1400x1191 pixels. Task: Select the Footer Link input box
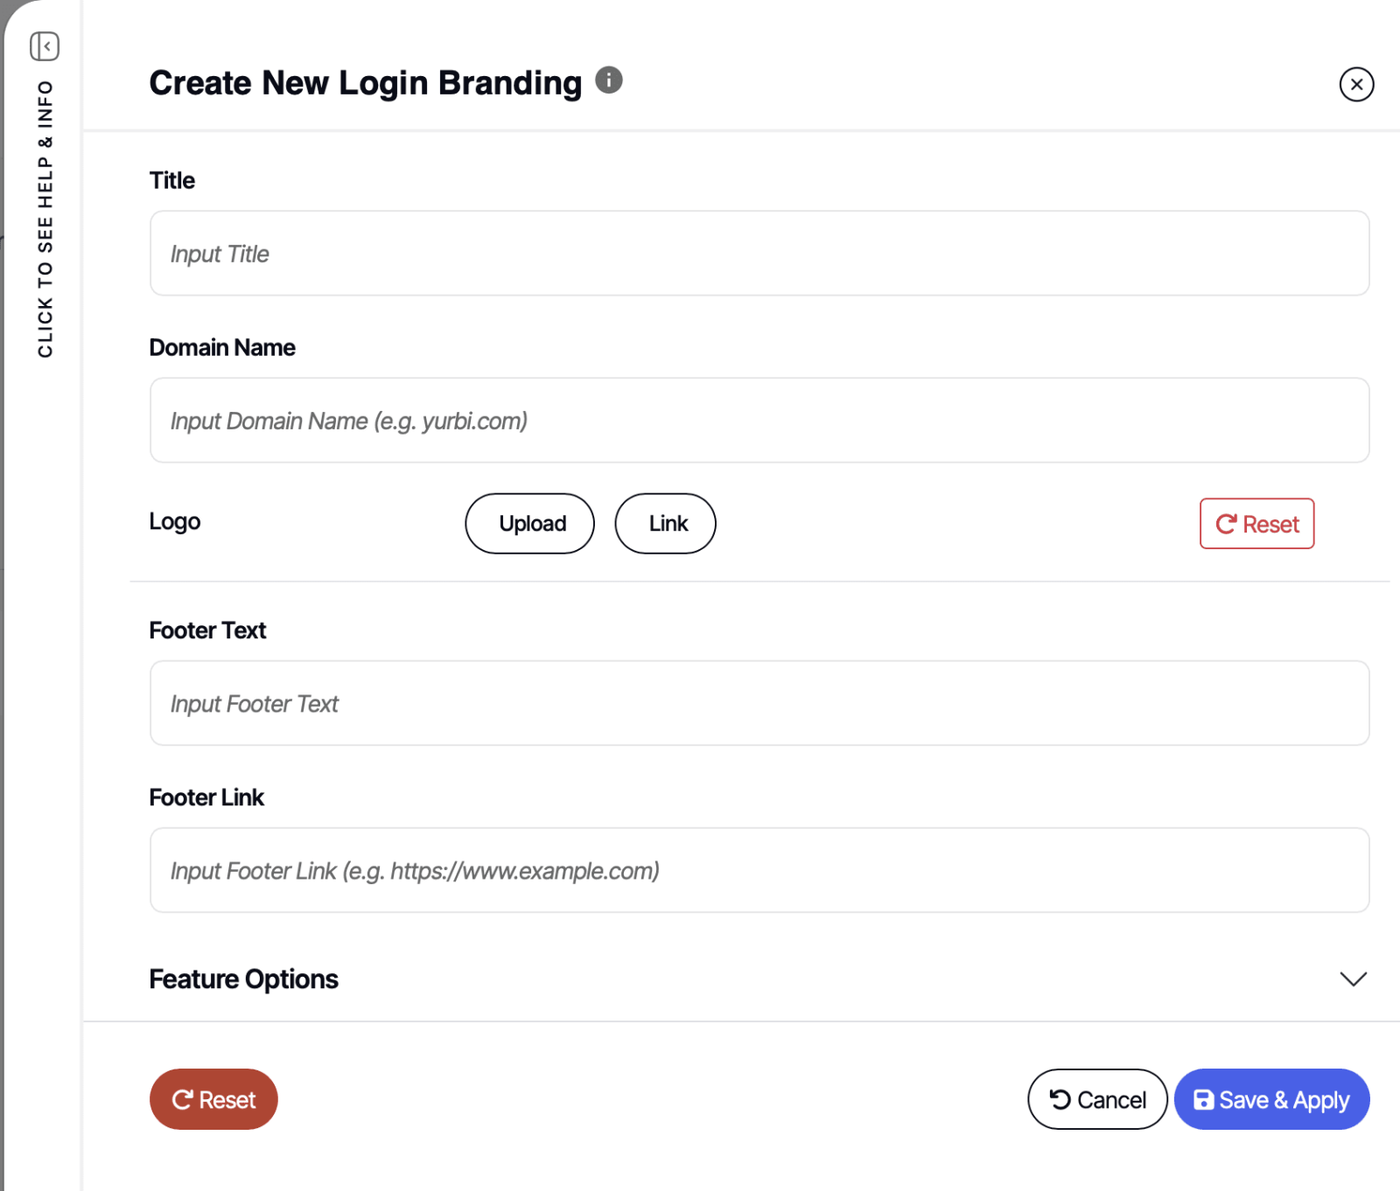click(x=759, y=871)
